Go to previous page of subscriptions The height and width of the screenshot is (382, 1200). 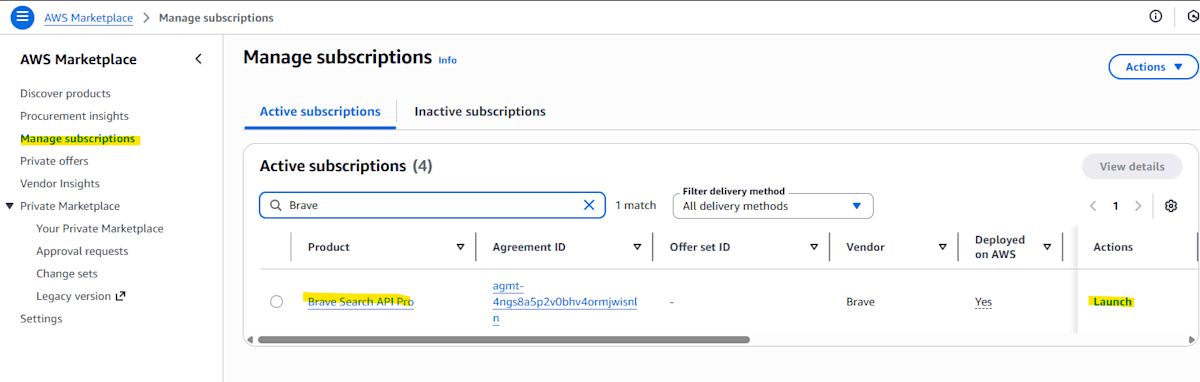coord(1094,206)
